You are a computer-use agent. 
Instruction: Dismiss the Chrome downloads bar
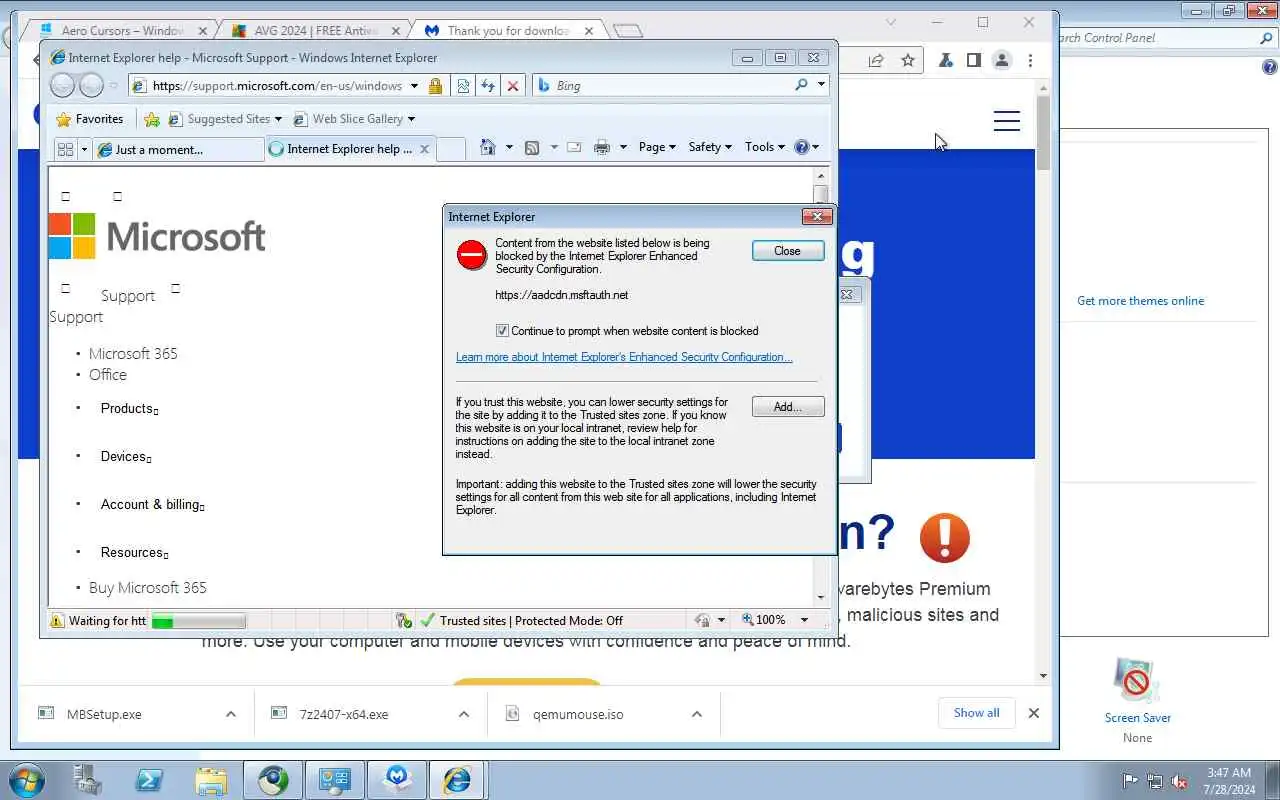1034,713
